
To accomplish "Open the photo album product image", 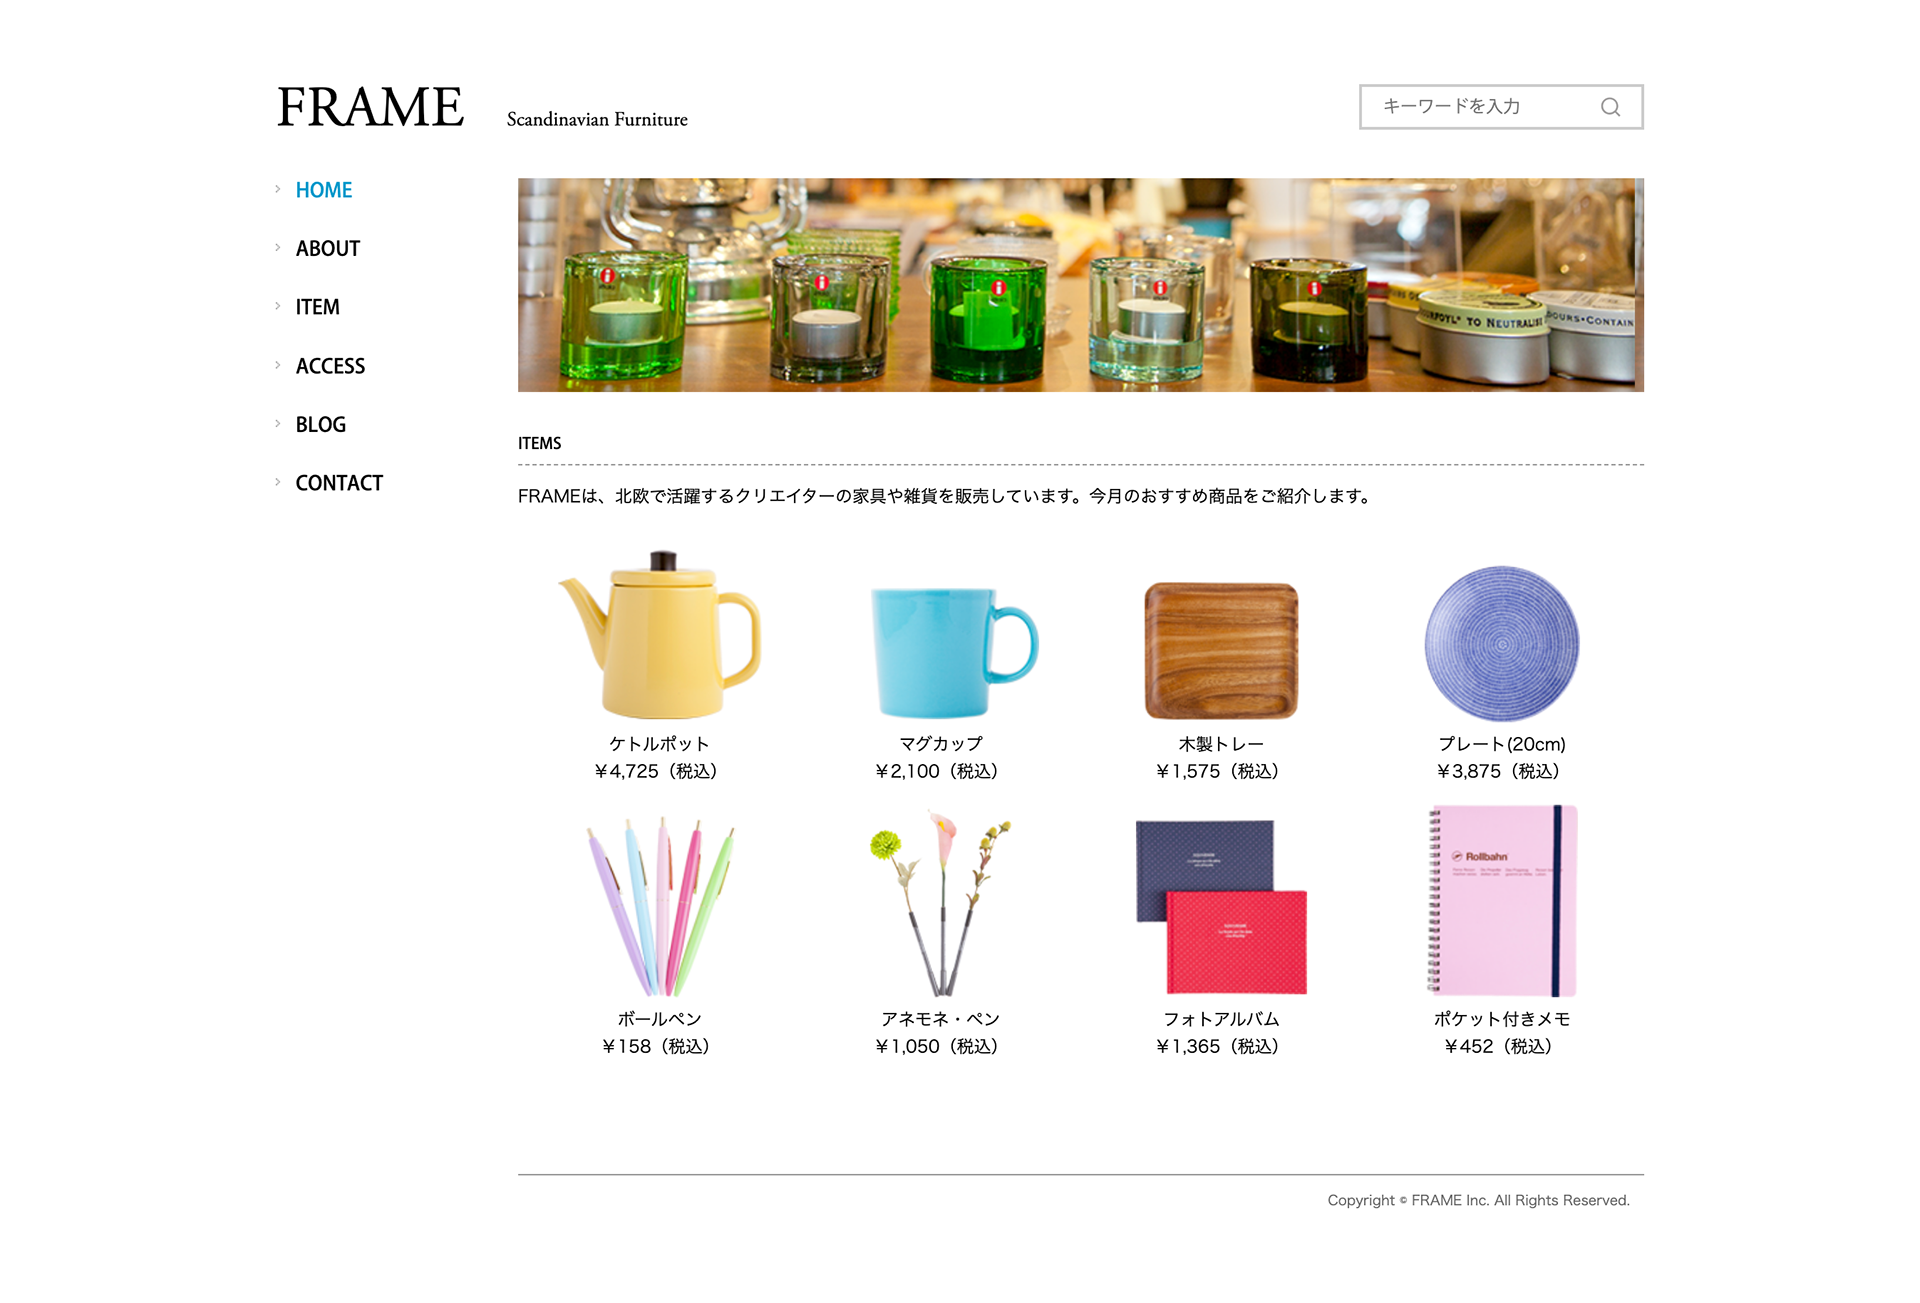I will point(1220,906).
